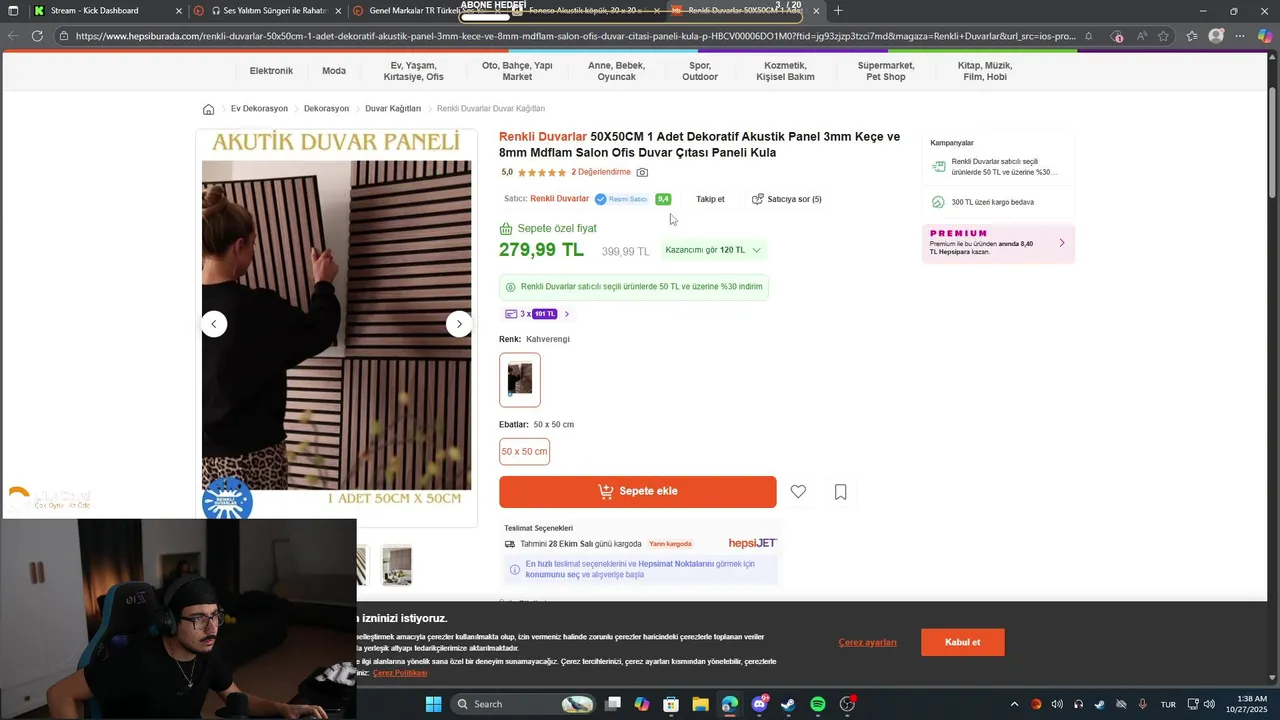Select the 50 x 50 cm size option

tap(524, 452)
